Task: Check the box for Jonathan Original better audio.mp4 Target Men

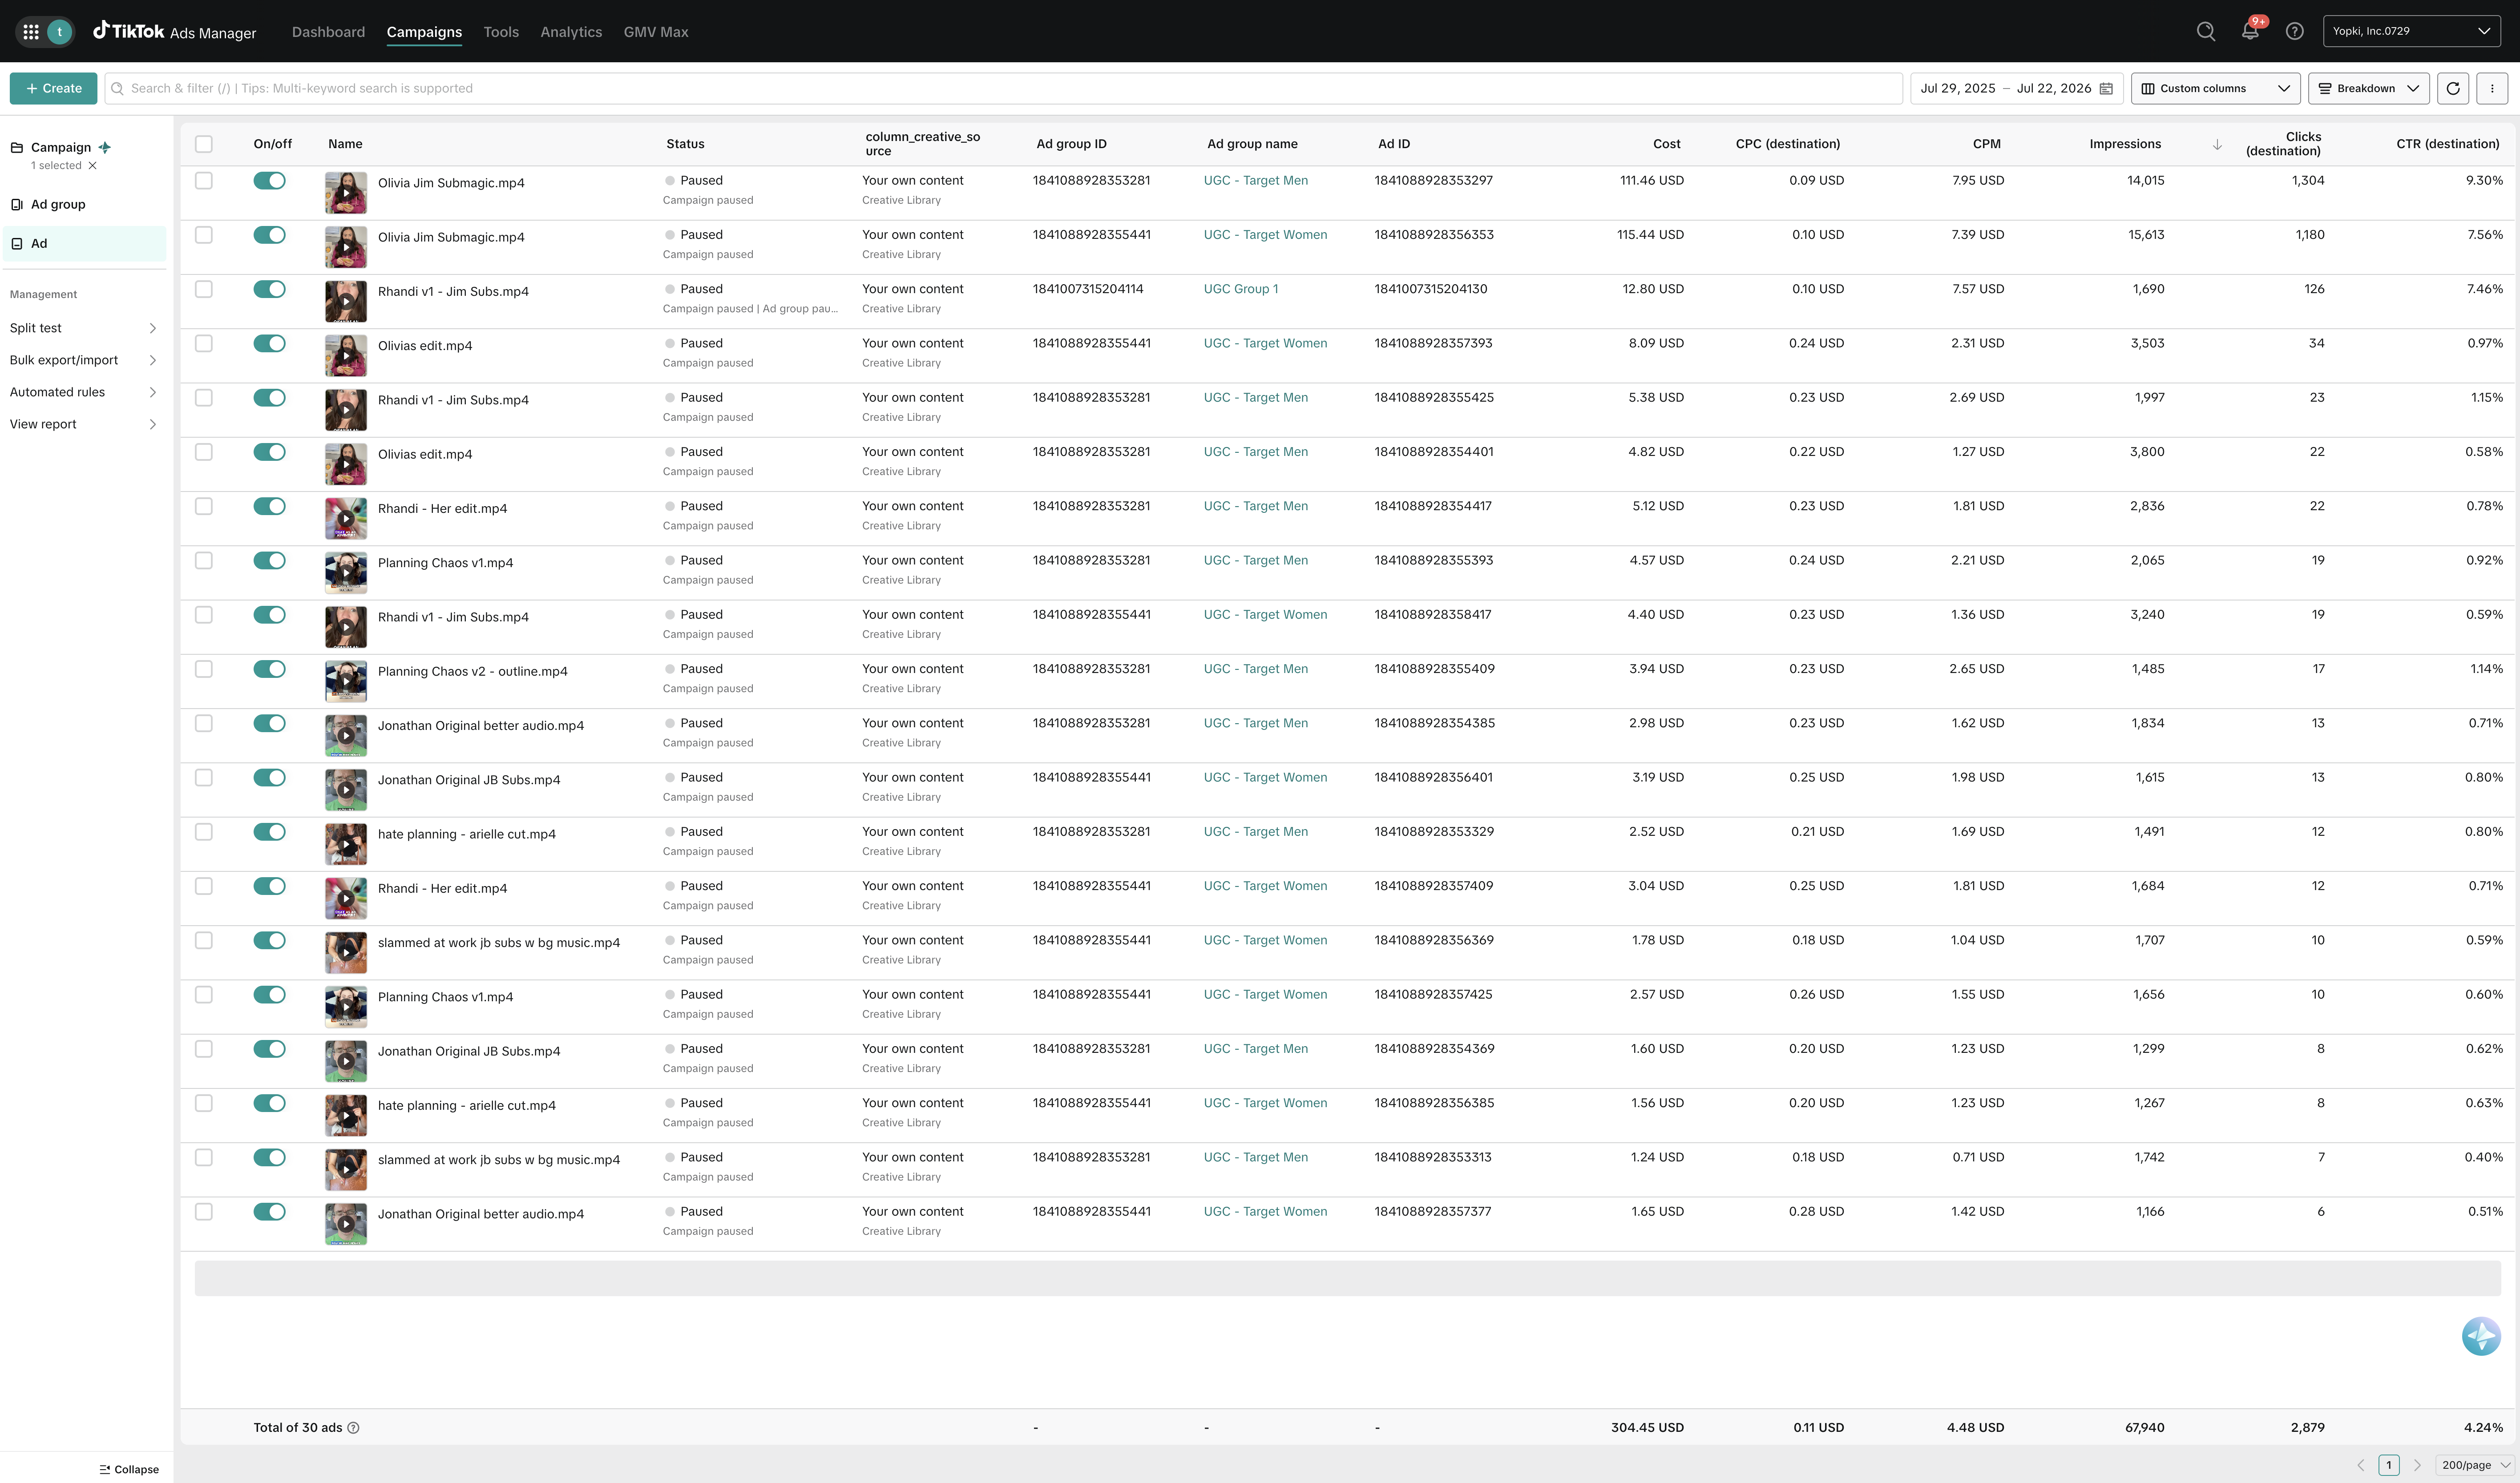Action: [x=204, y=723]
